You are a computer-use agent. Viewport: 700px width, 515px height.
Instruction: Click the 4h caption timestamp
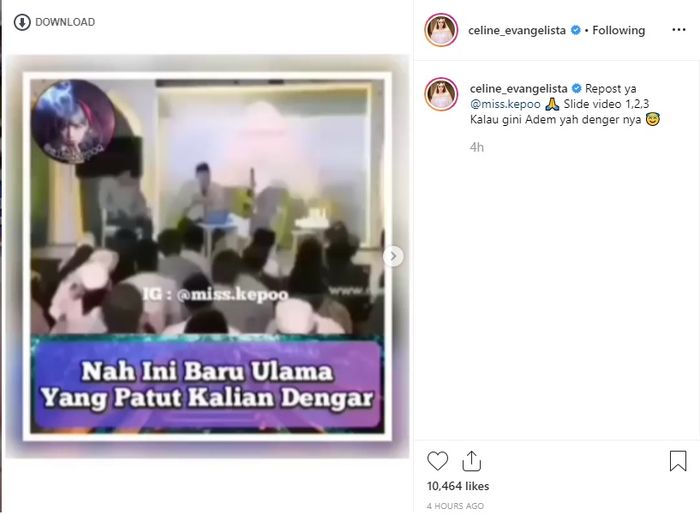477,147
